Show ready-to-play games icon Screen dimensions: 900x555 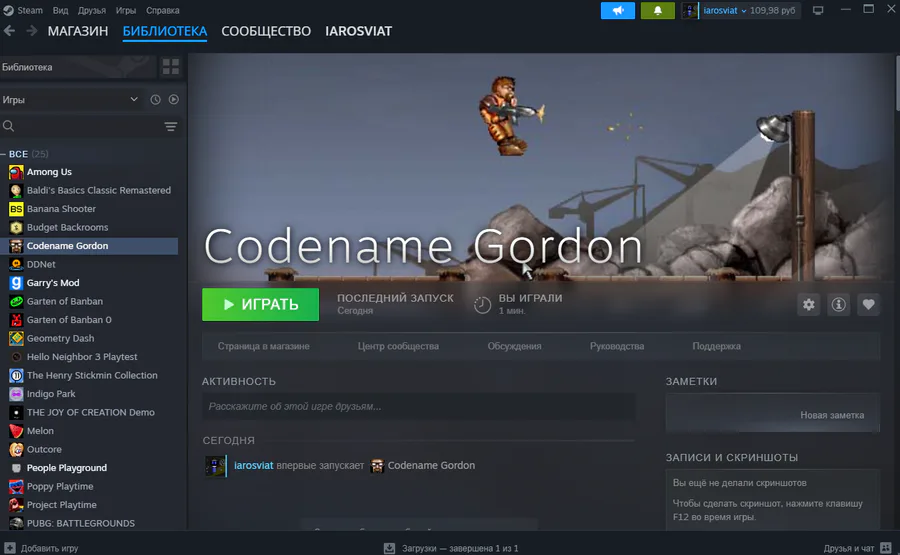[173, 100]
